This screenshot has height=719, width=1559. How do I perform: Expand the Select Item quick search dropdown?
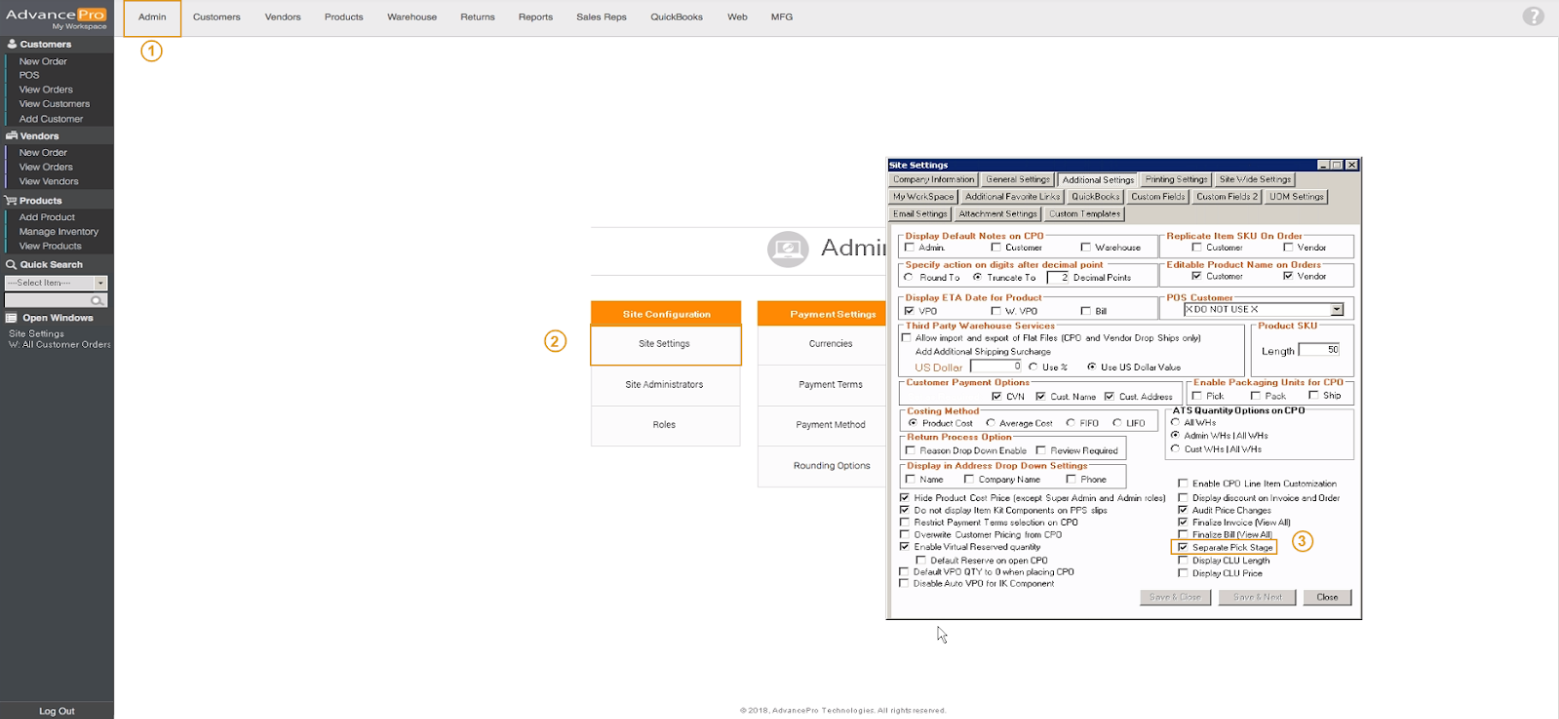point(101,284)
